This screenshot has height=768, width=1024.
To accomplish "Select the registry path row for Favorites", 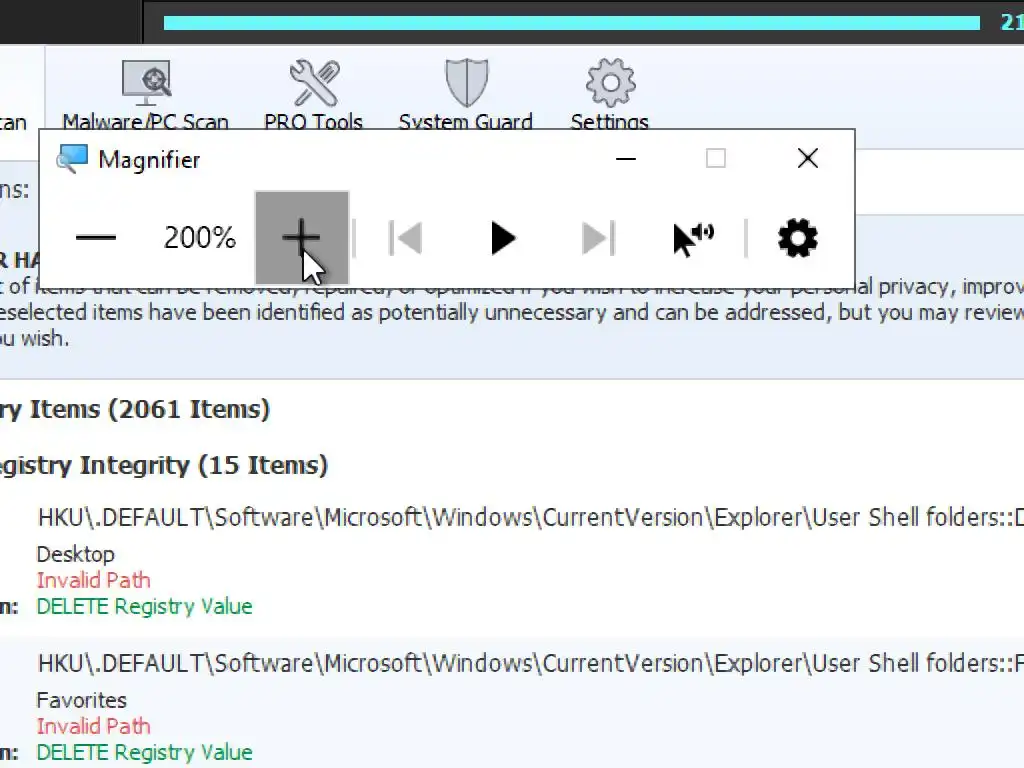I will pyautogui.click(x=530, y=664).
